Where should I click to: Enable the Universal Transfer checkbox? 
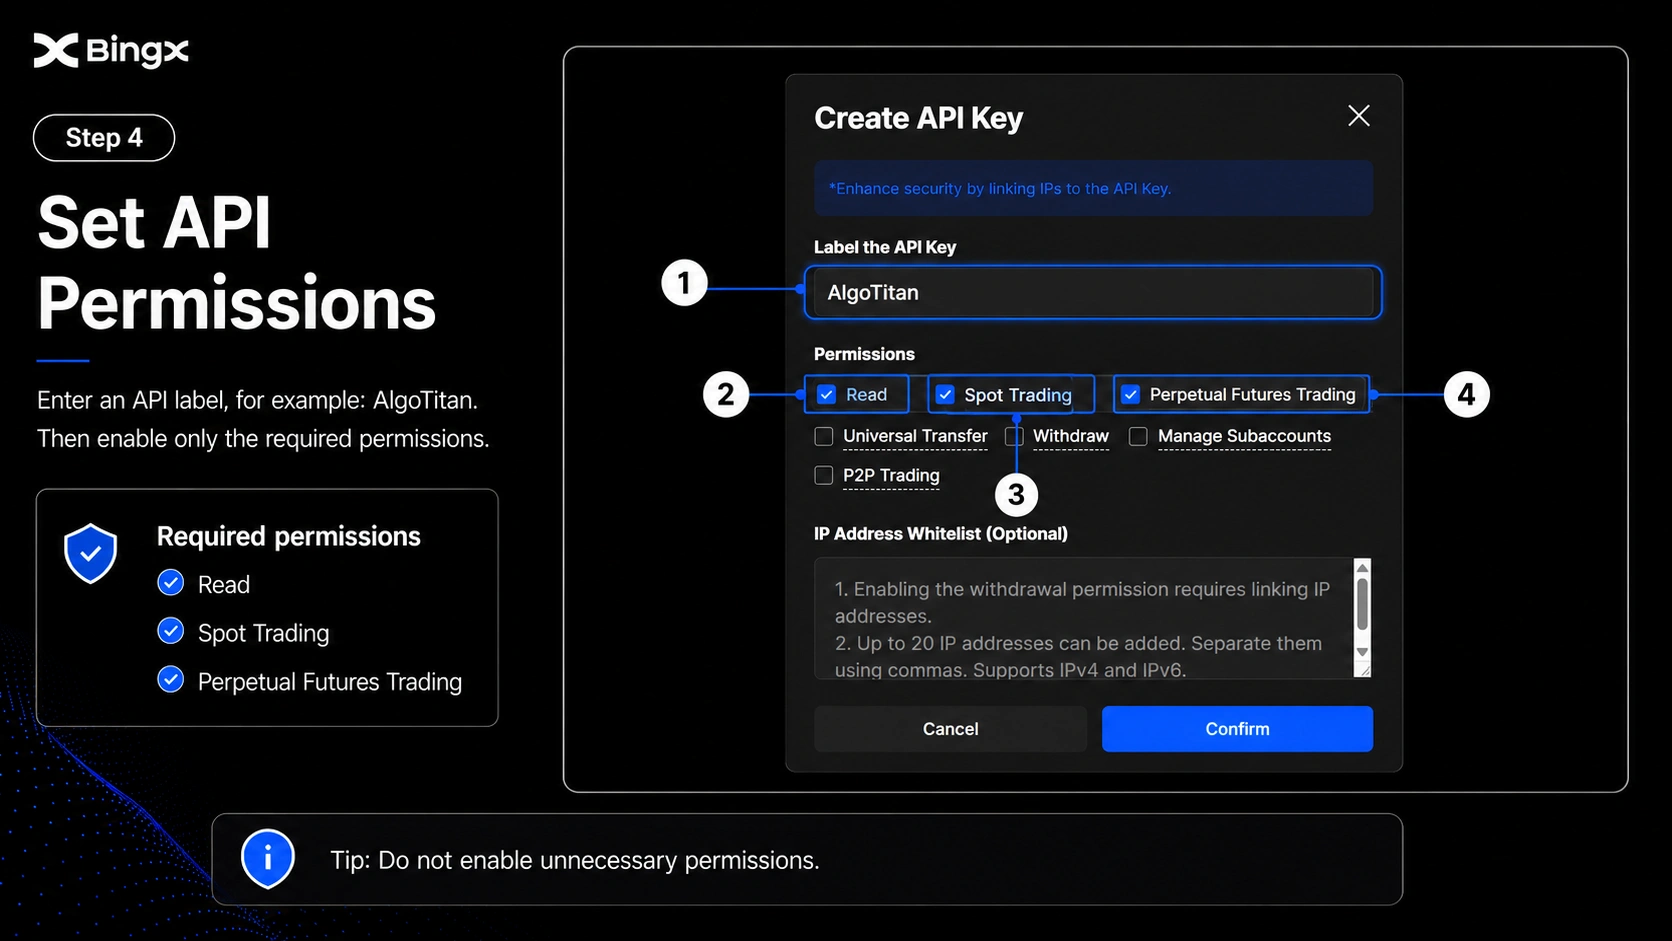pyautogui.click(x=824, y=436)
